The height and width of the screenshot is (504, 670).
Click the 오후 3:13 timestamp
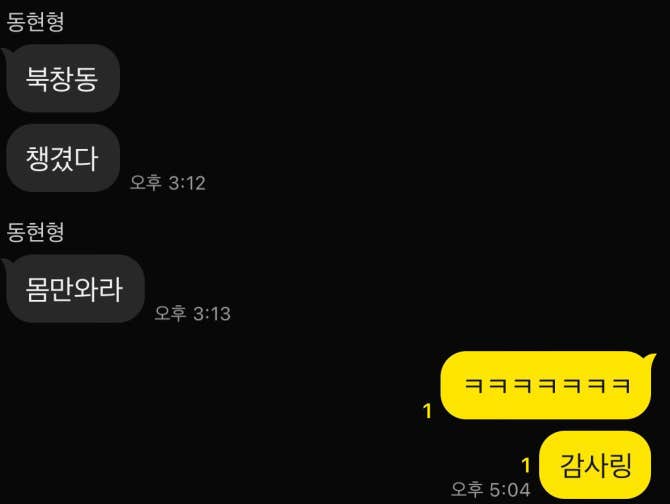pos(192,314)
